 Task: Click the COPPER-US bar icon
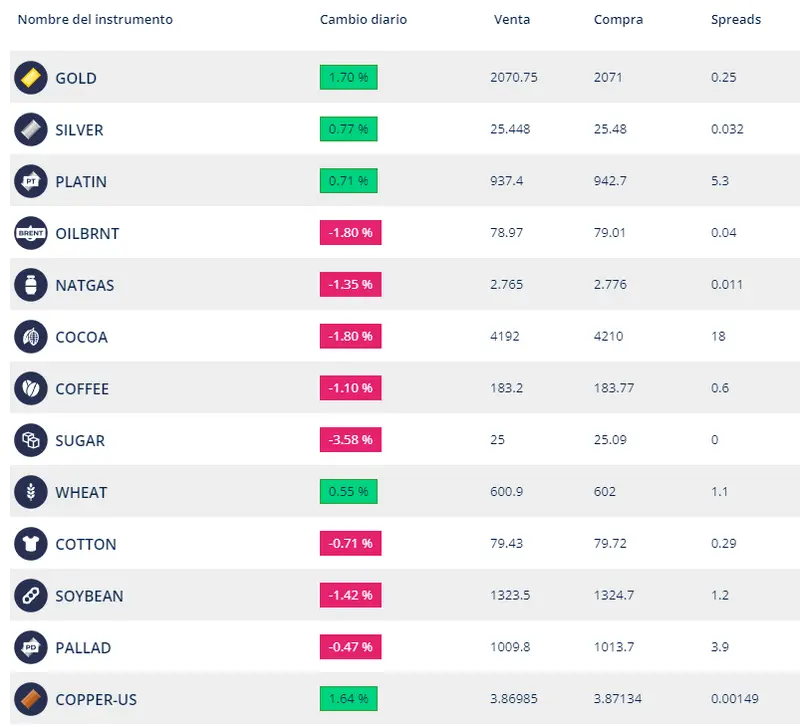(31, 699)
